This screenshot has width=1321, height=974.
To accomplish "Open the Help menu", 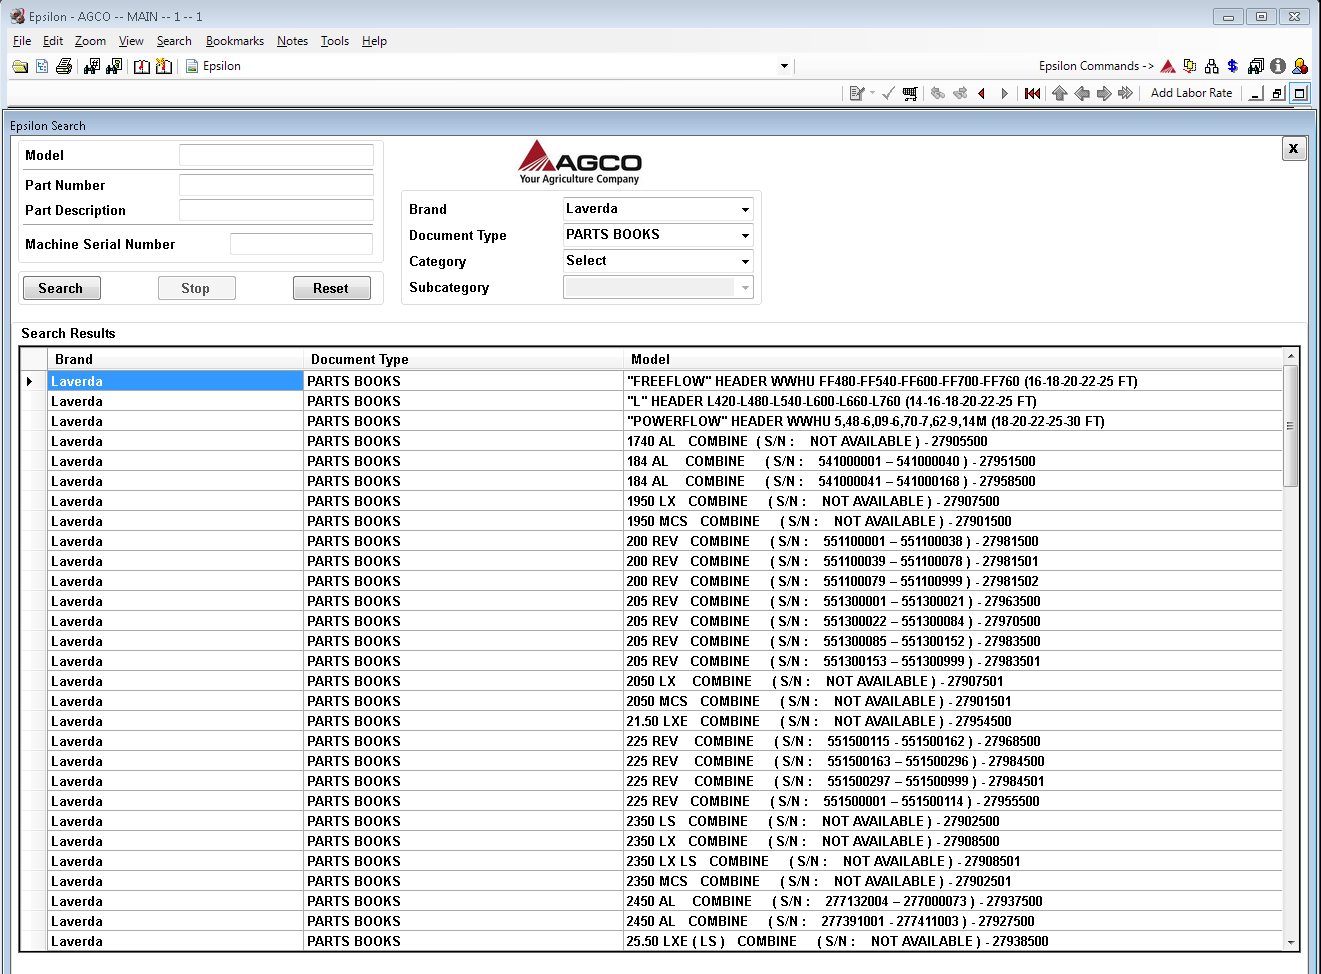I will [374, 41].
